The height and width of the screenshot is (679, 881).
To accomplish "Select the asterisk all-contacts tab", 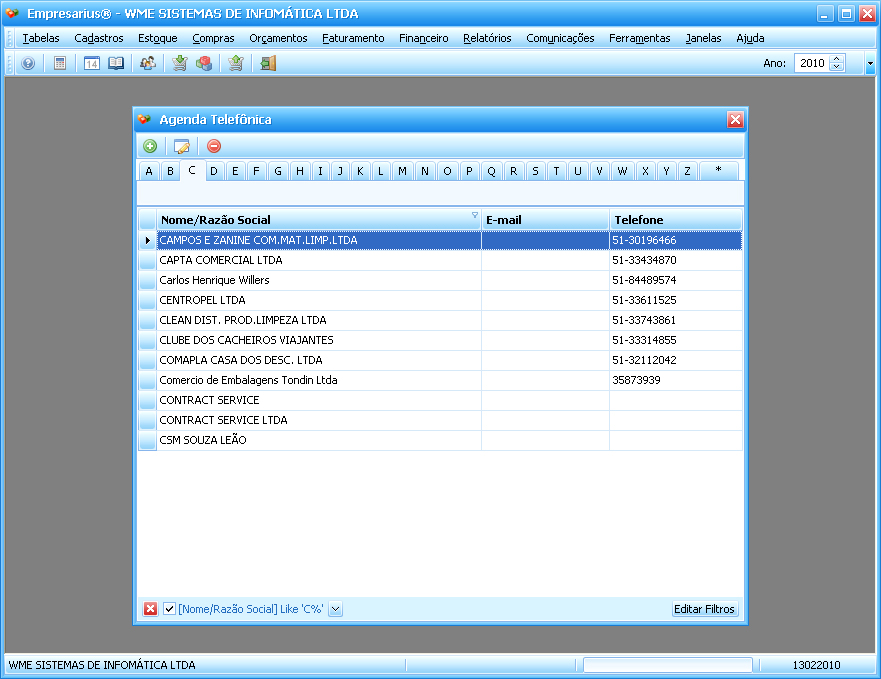I will [718, 171].
